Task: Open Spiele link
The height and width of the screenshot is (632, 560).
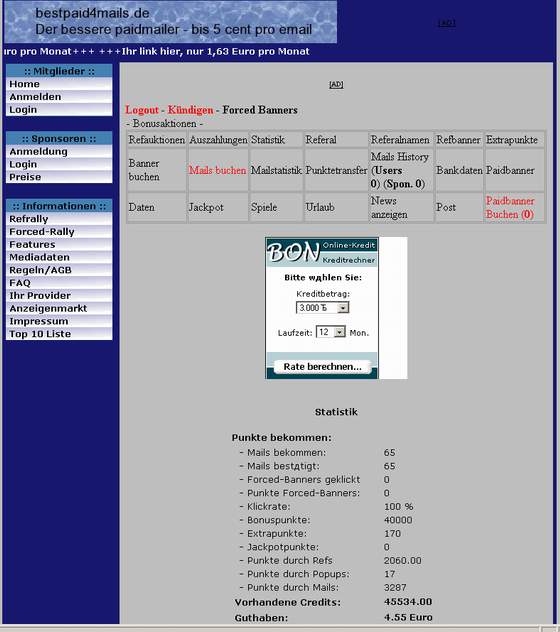Action: click(x=264, y=207)
